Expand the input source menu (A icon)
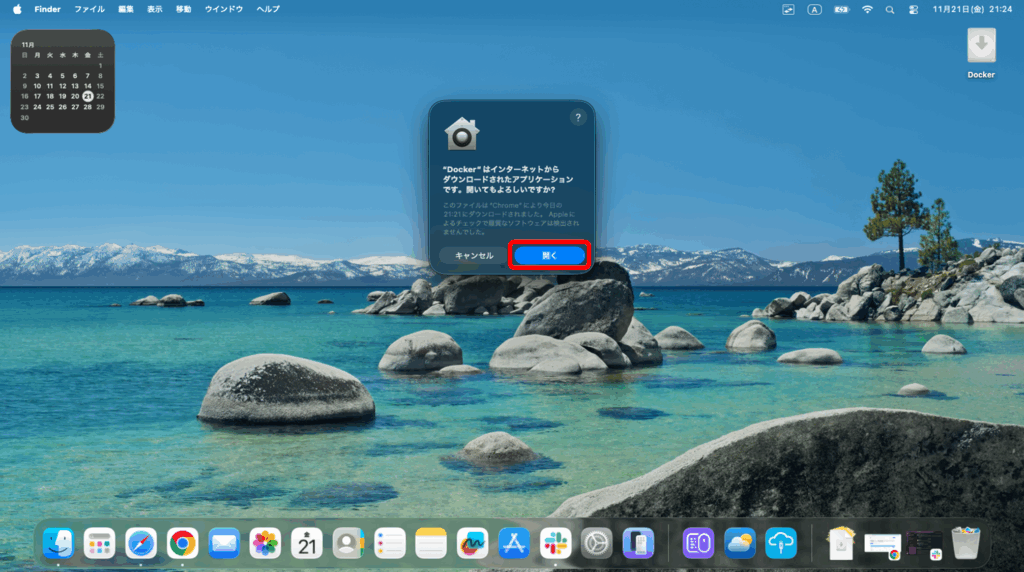The image size is (1024, 572). point(815,9)
